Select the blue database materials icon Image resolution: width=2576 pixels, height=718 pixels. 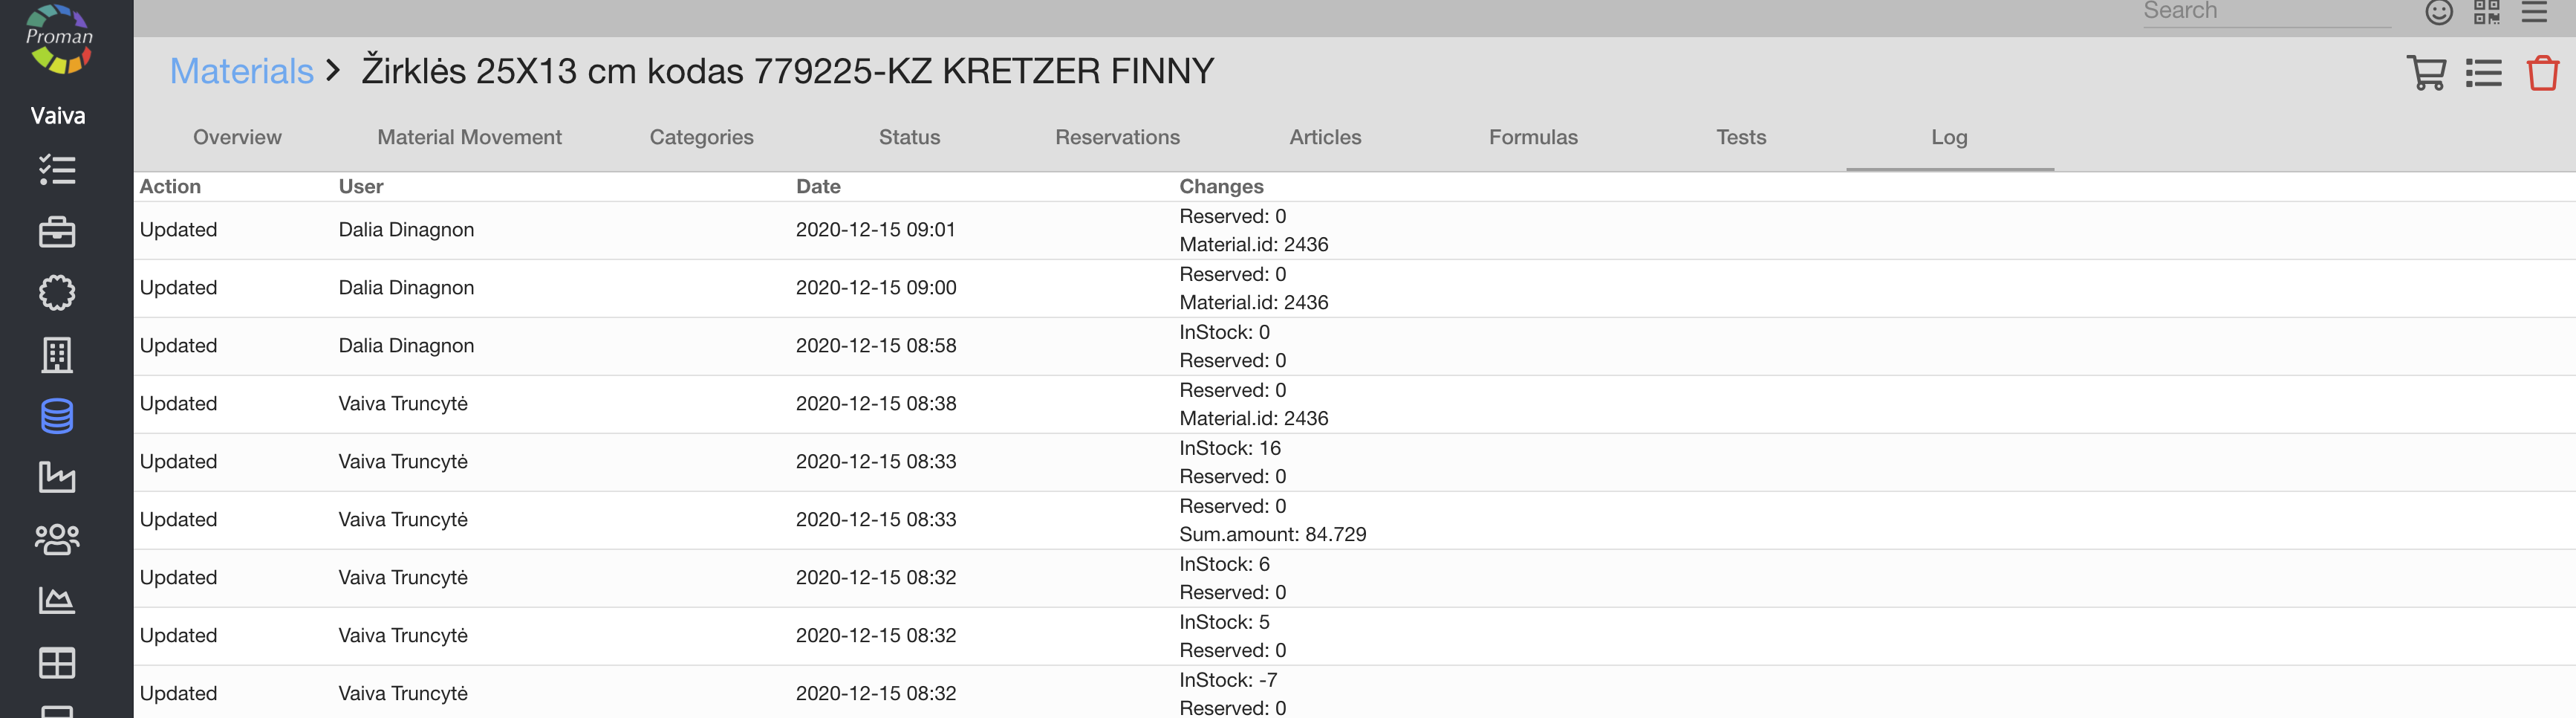pos(57,416)
